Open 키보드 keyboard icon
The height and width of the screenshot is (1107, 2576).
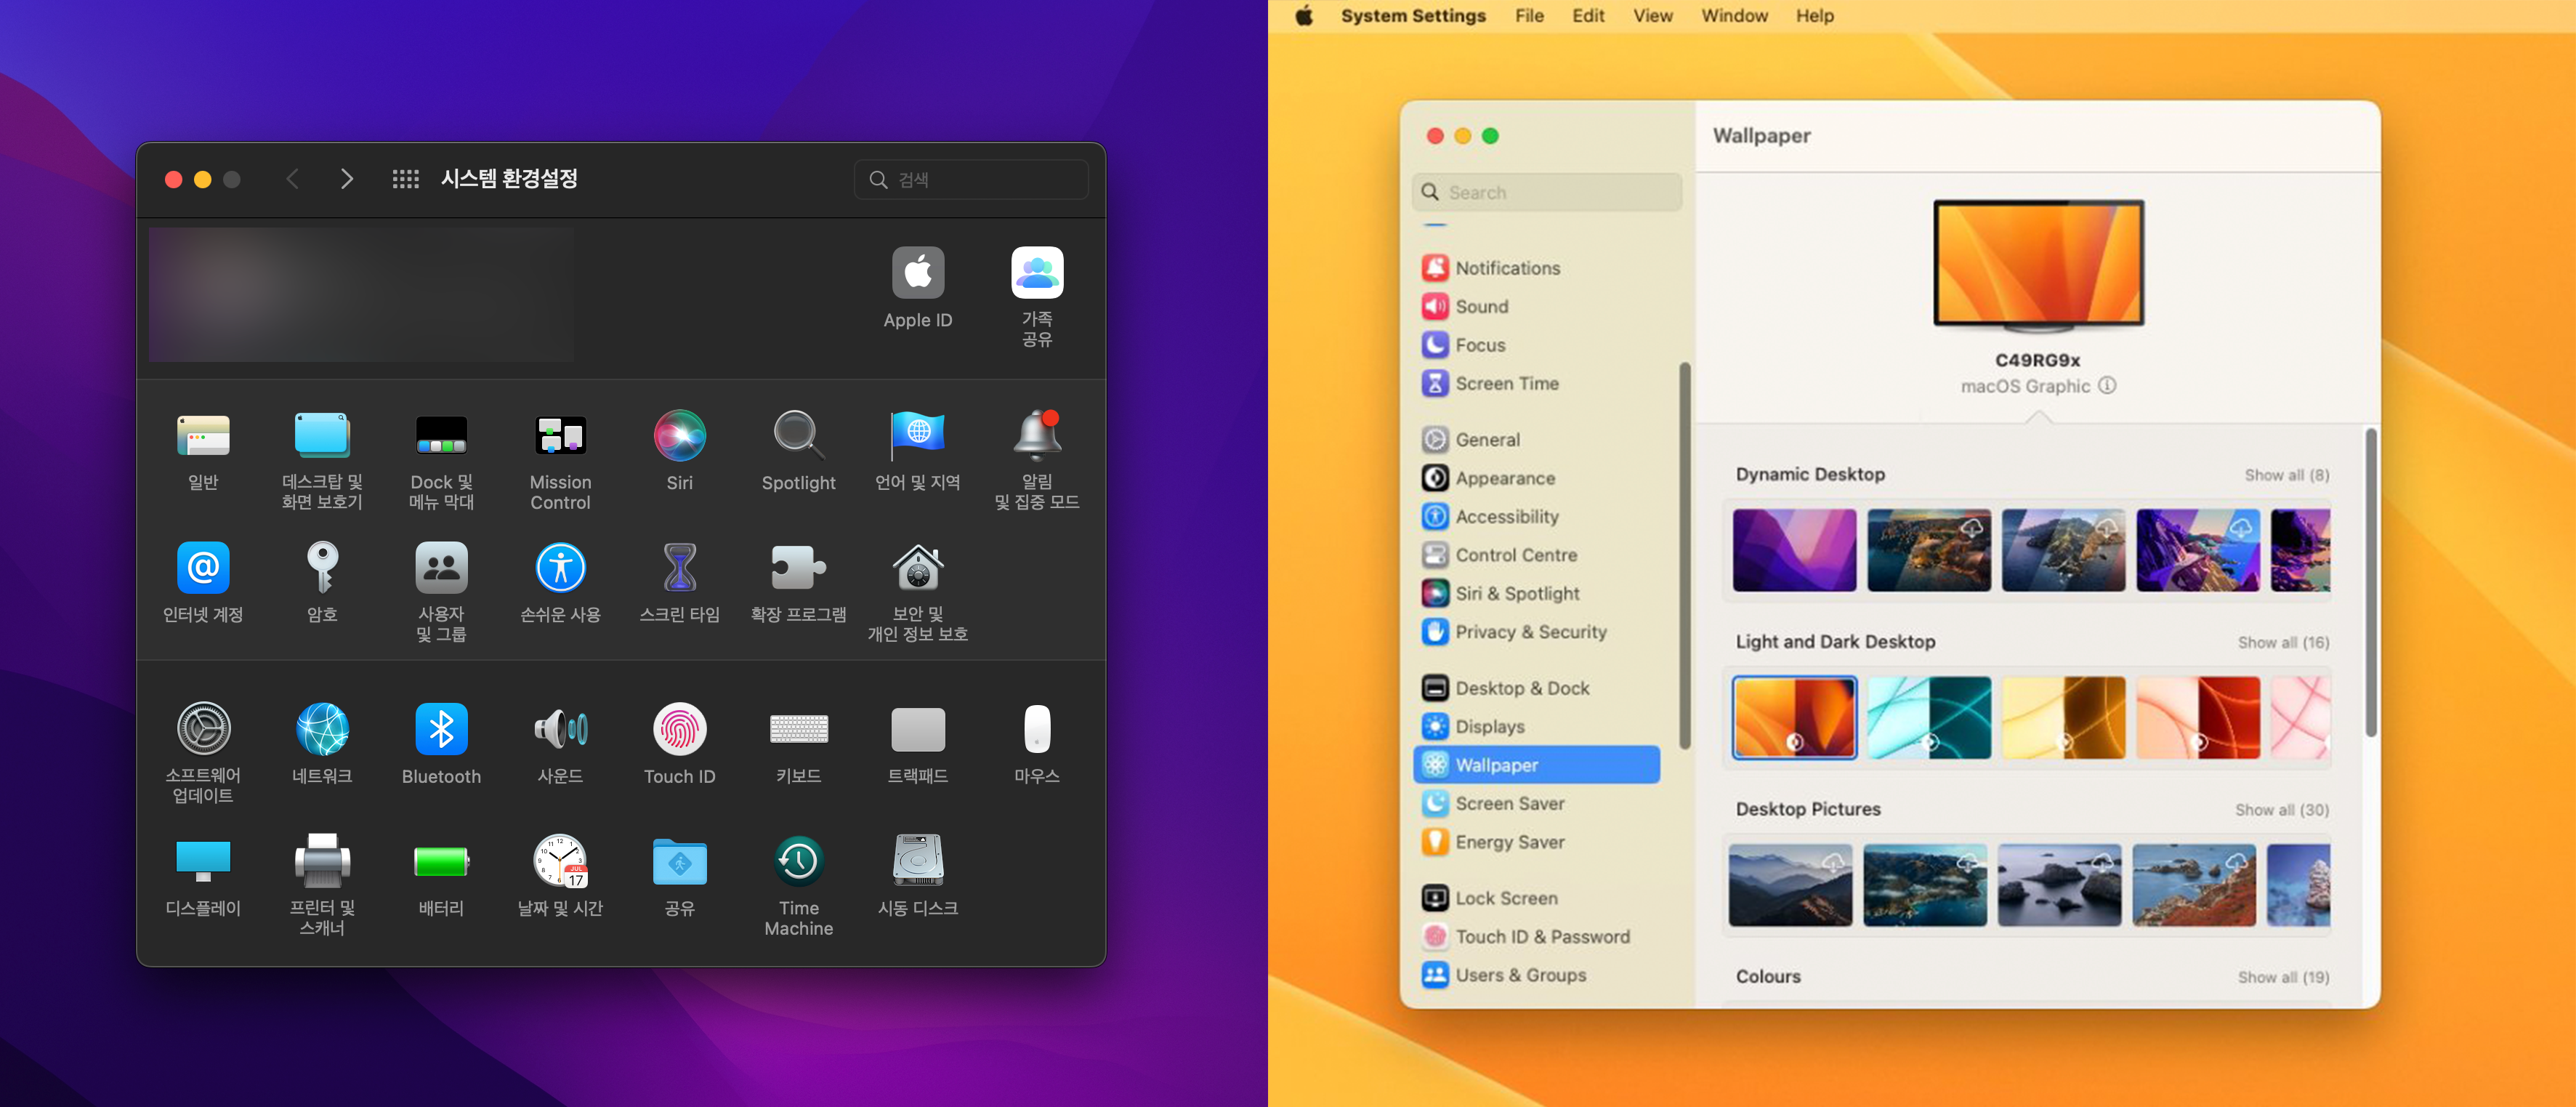point(798,728)
